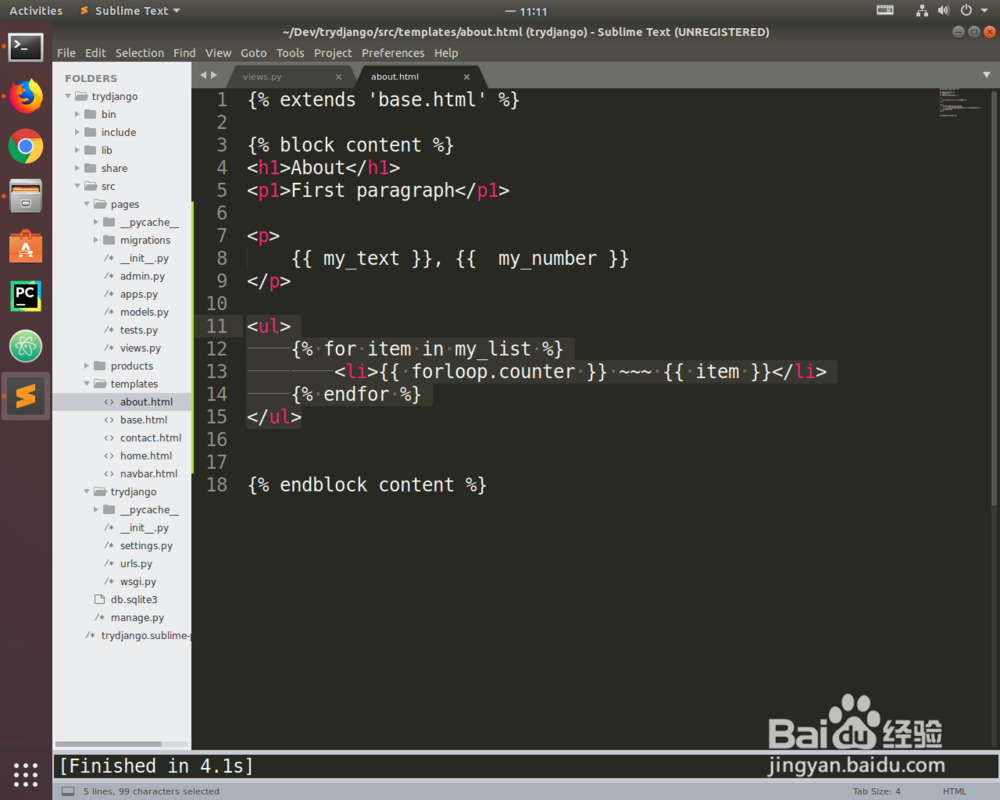The width and height of the screenshot is (1000, 800).
Task: Click the Tab Size: 4 indicator
Action: pos(876,791)
